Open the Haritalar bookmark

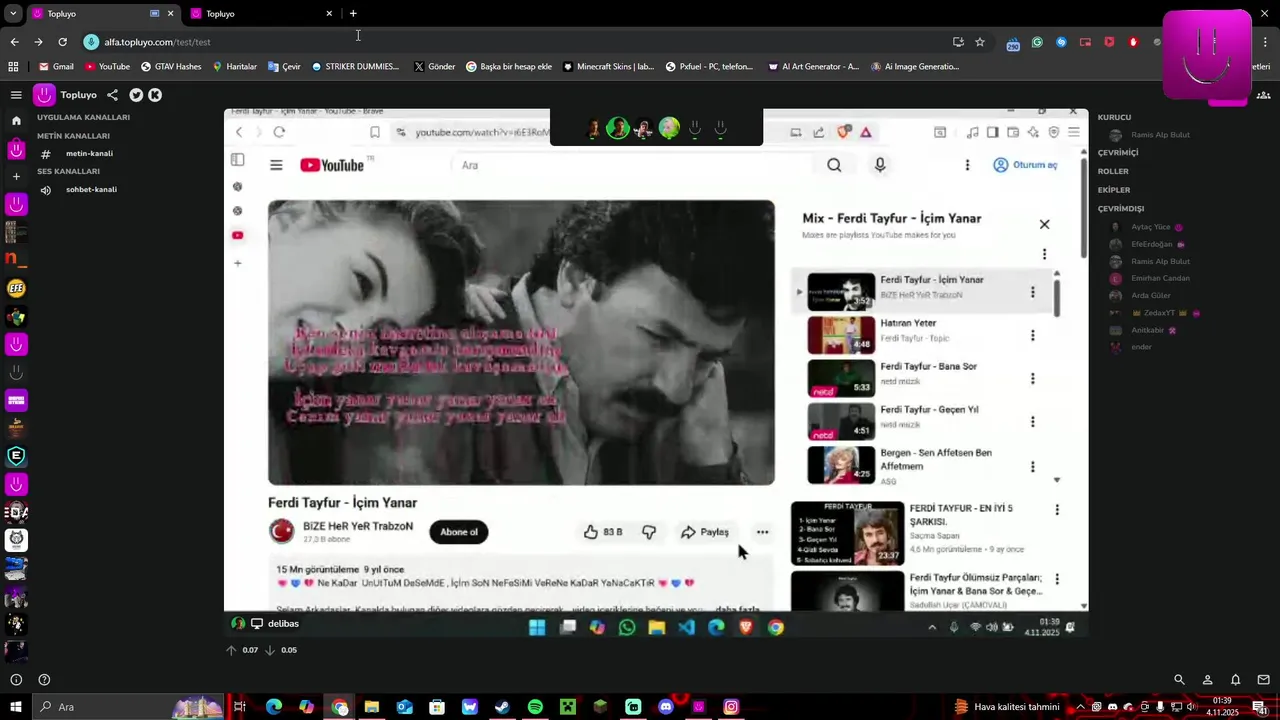point(234,67)
